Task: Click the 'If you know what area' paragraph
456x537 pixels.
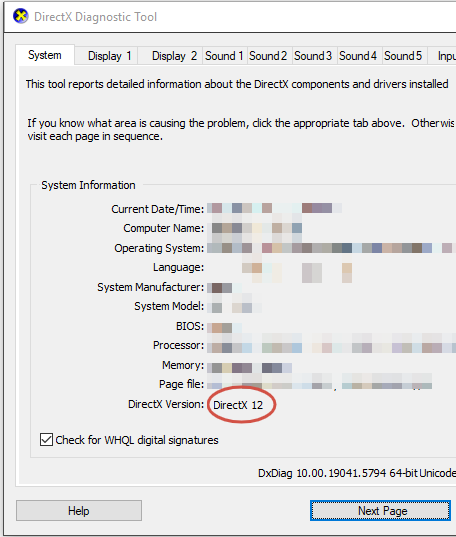Action: click(x=241, y=130)
